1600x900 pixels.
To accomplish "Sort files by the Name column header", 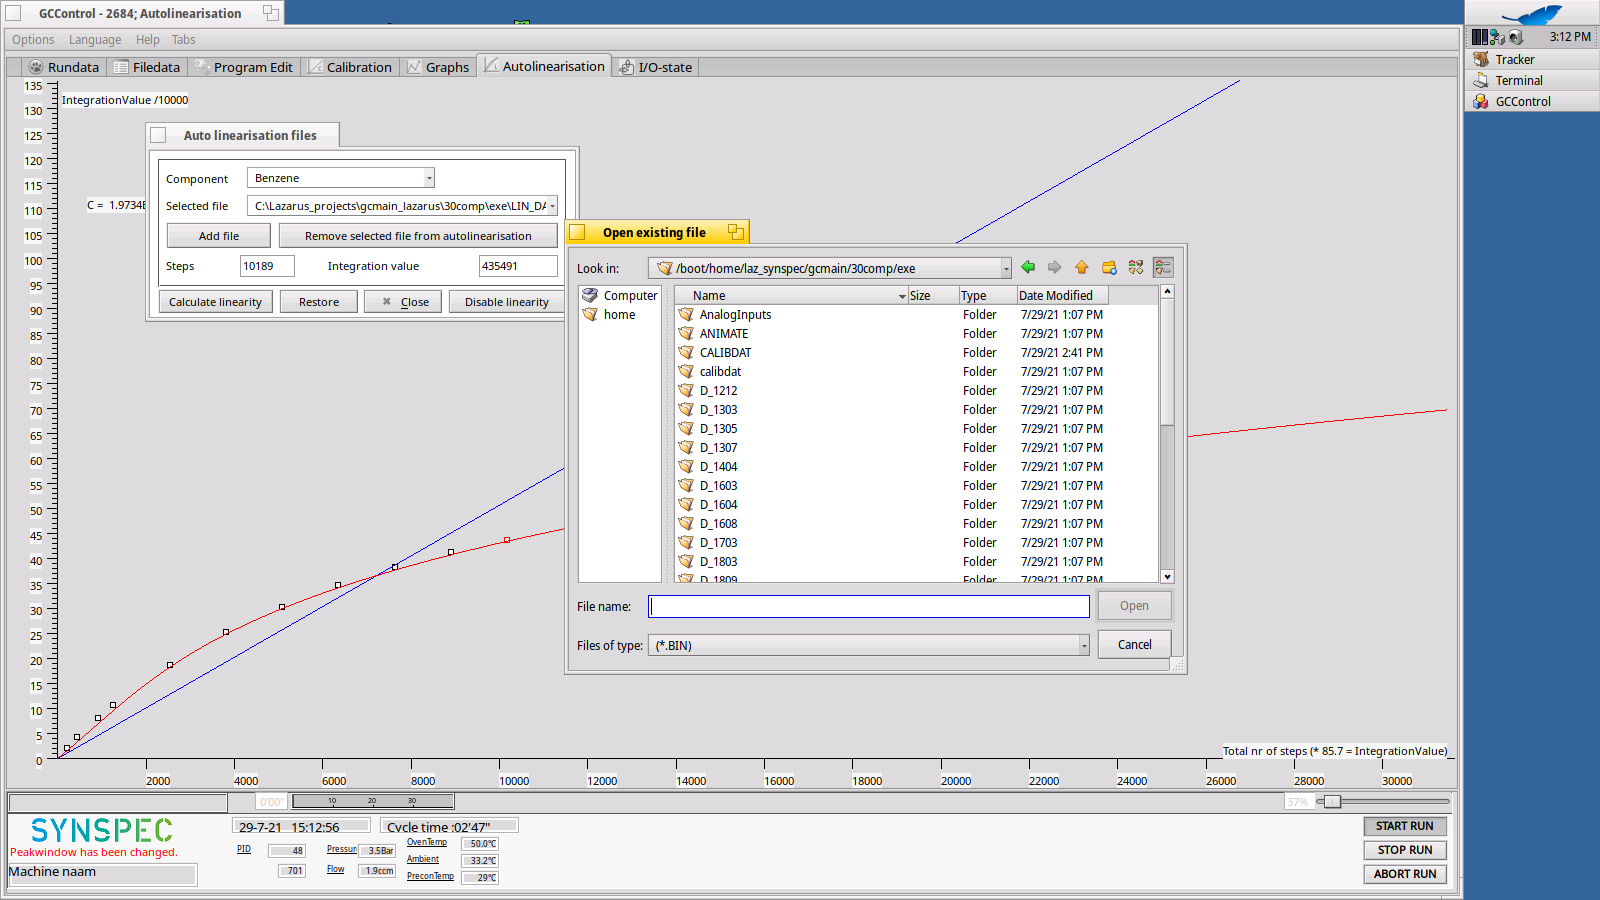I will (x=790, y=296).
